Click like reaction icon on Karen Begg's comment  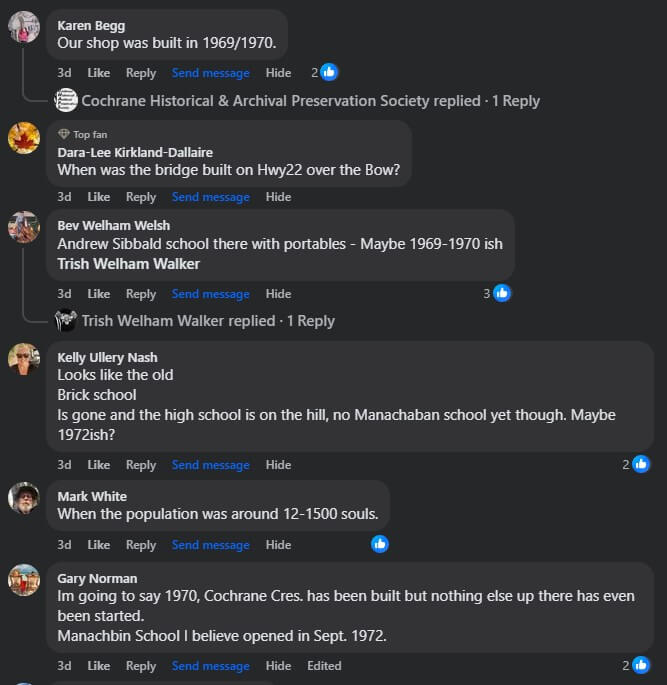click(x=329, y=72)
